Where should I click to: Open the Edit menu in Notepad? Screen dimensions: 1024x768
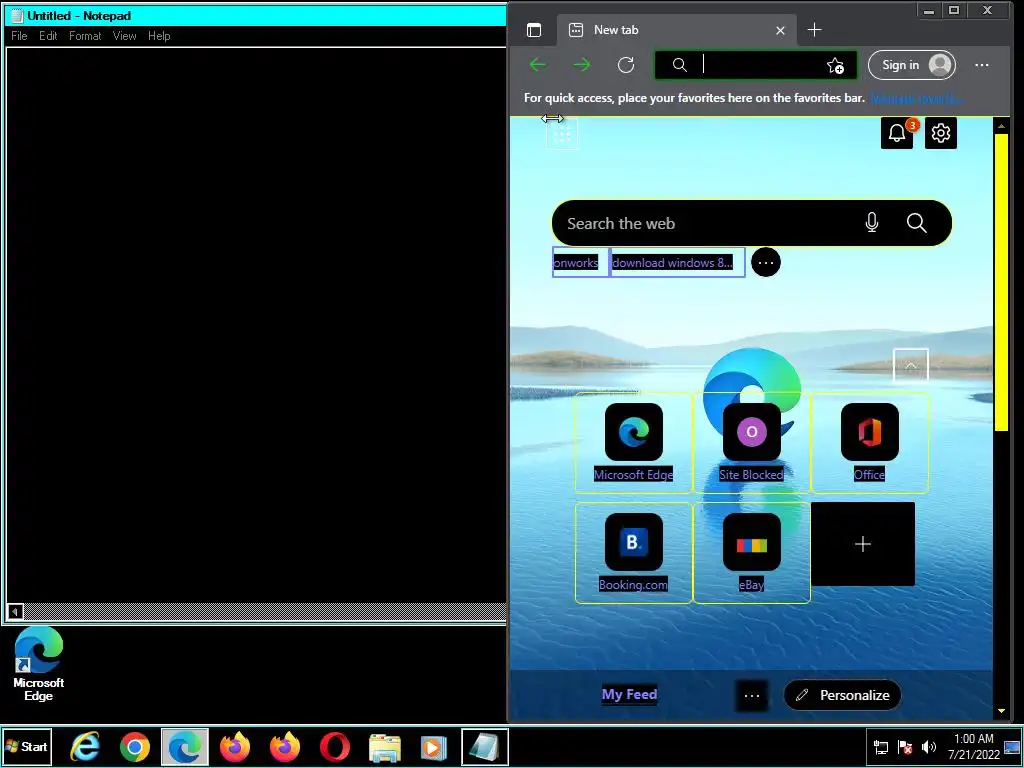48,36
